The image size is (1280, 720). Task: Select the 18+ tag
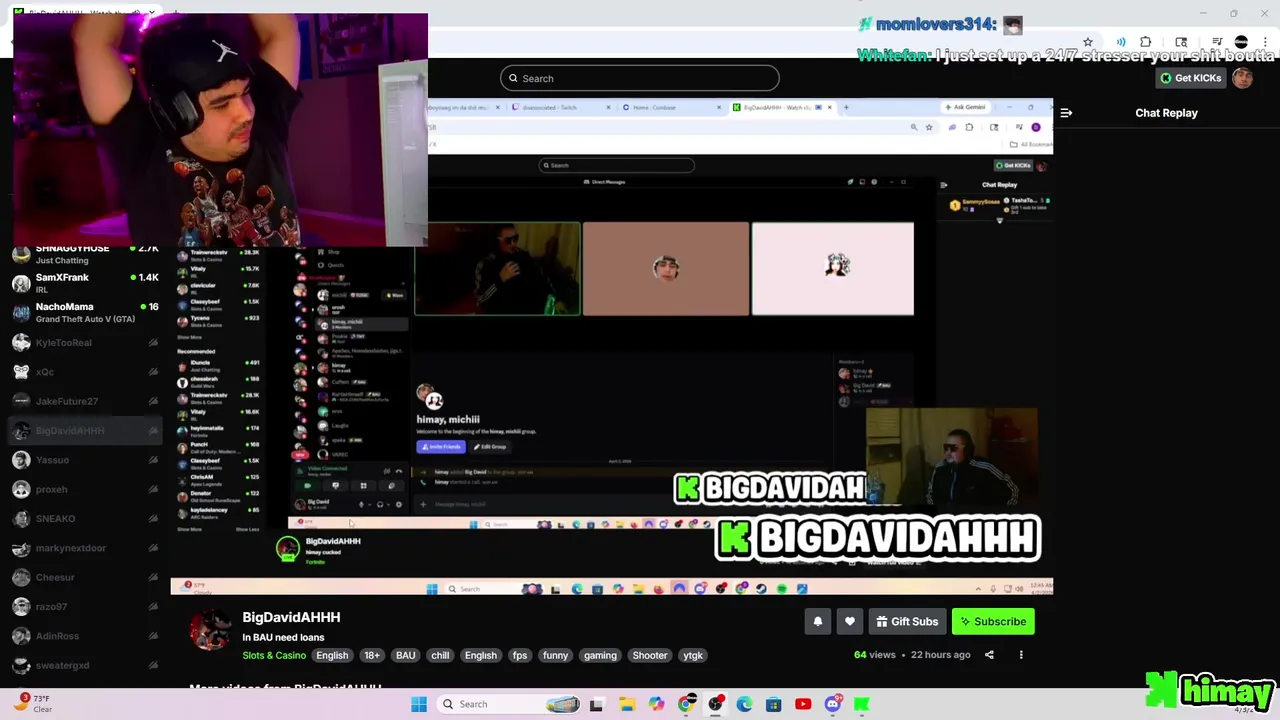click(372, 656)
